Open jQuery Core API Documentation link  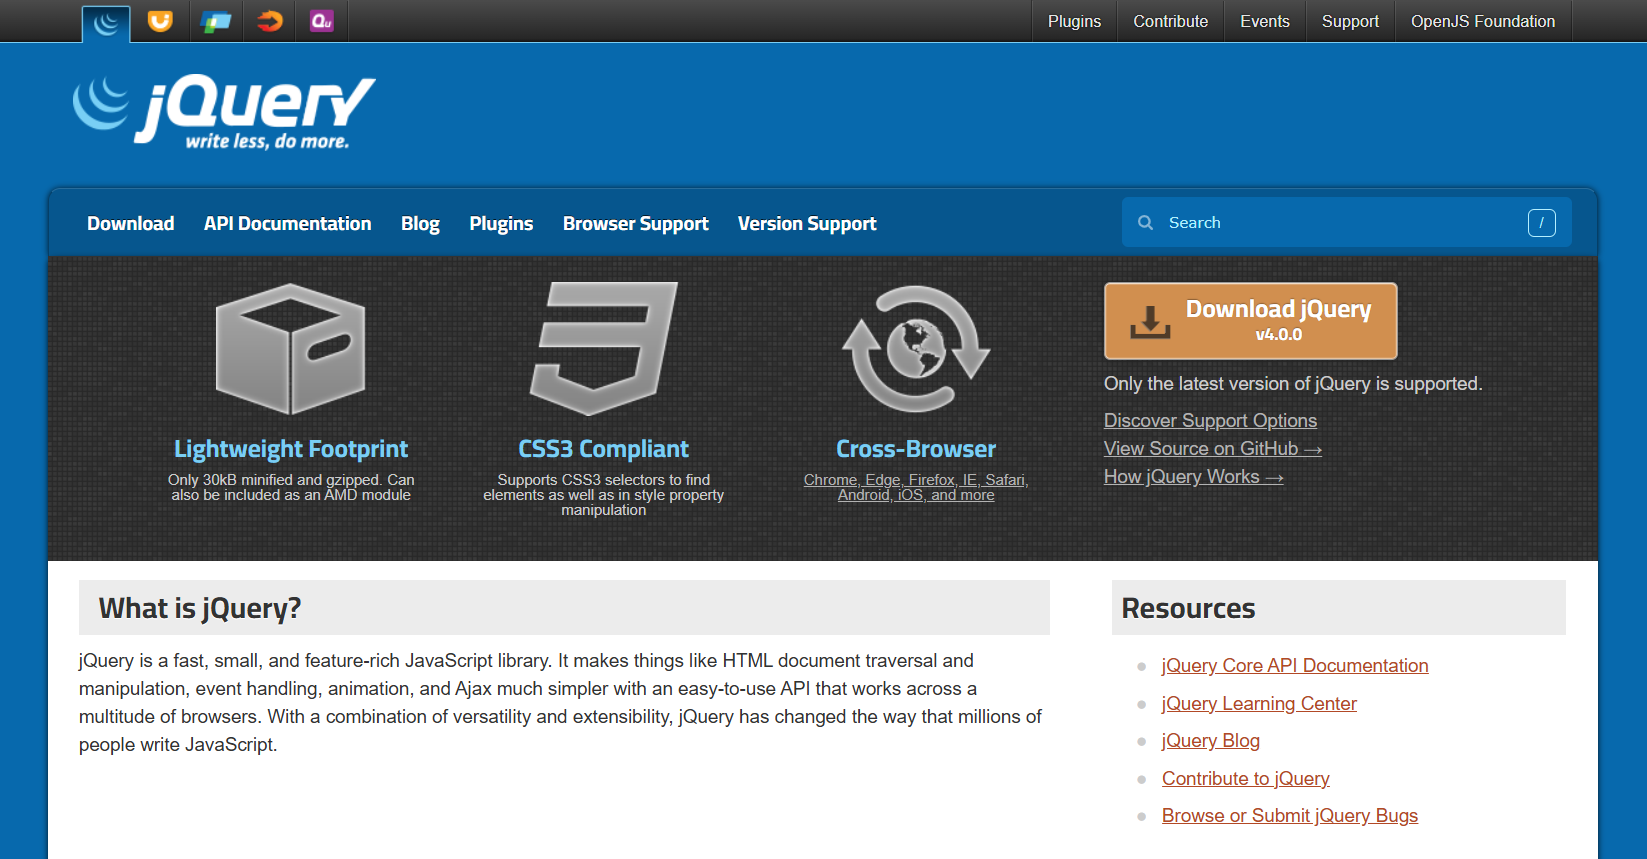pos(1295,666)
